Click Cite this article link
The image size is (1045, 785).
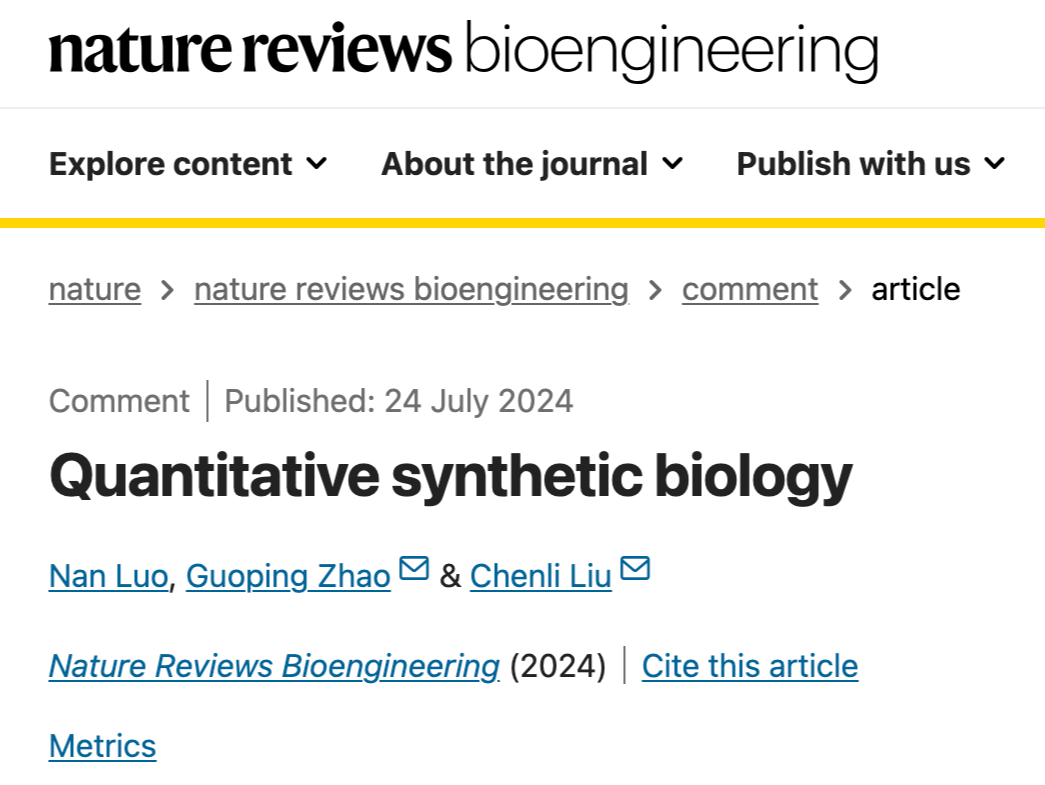[750, 666]
